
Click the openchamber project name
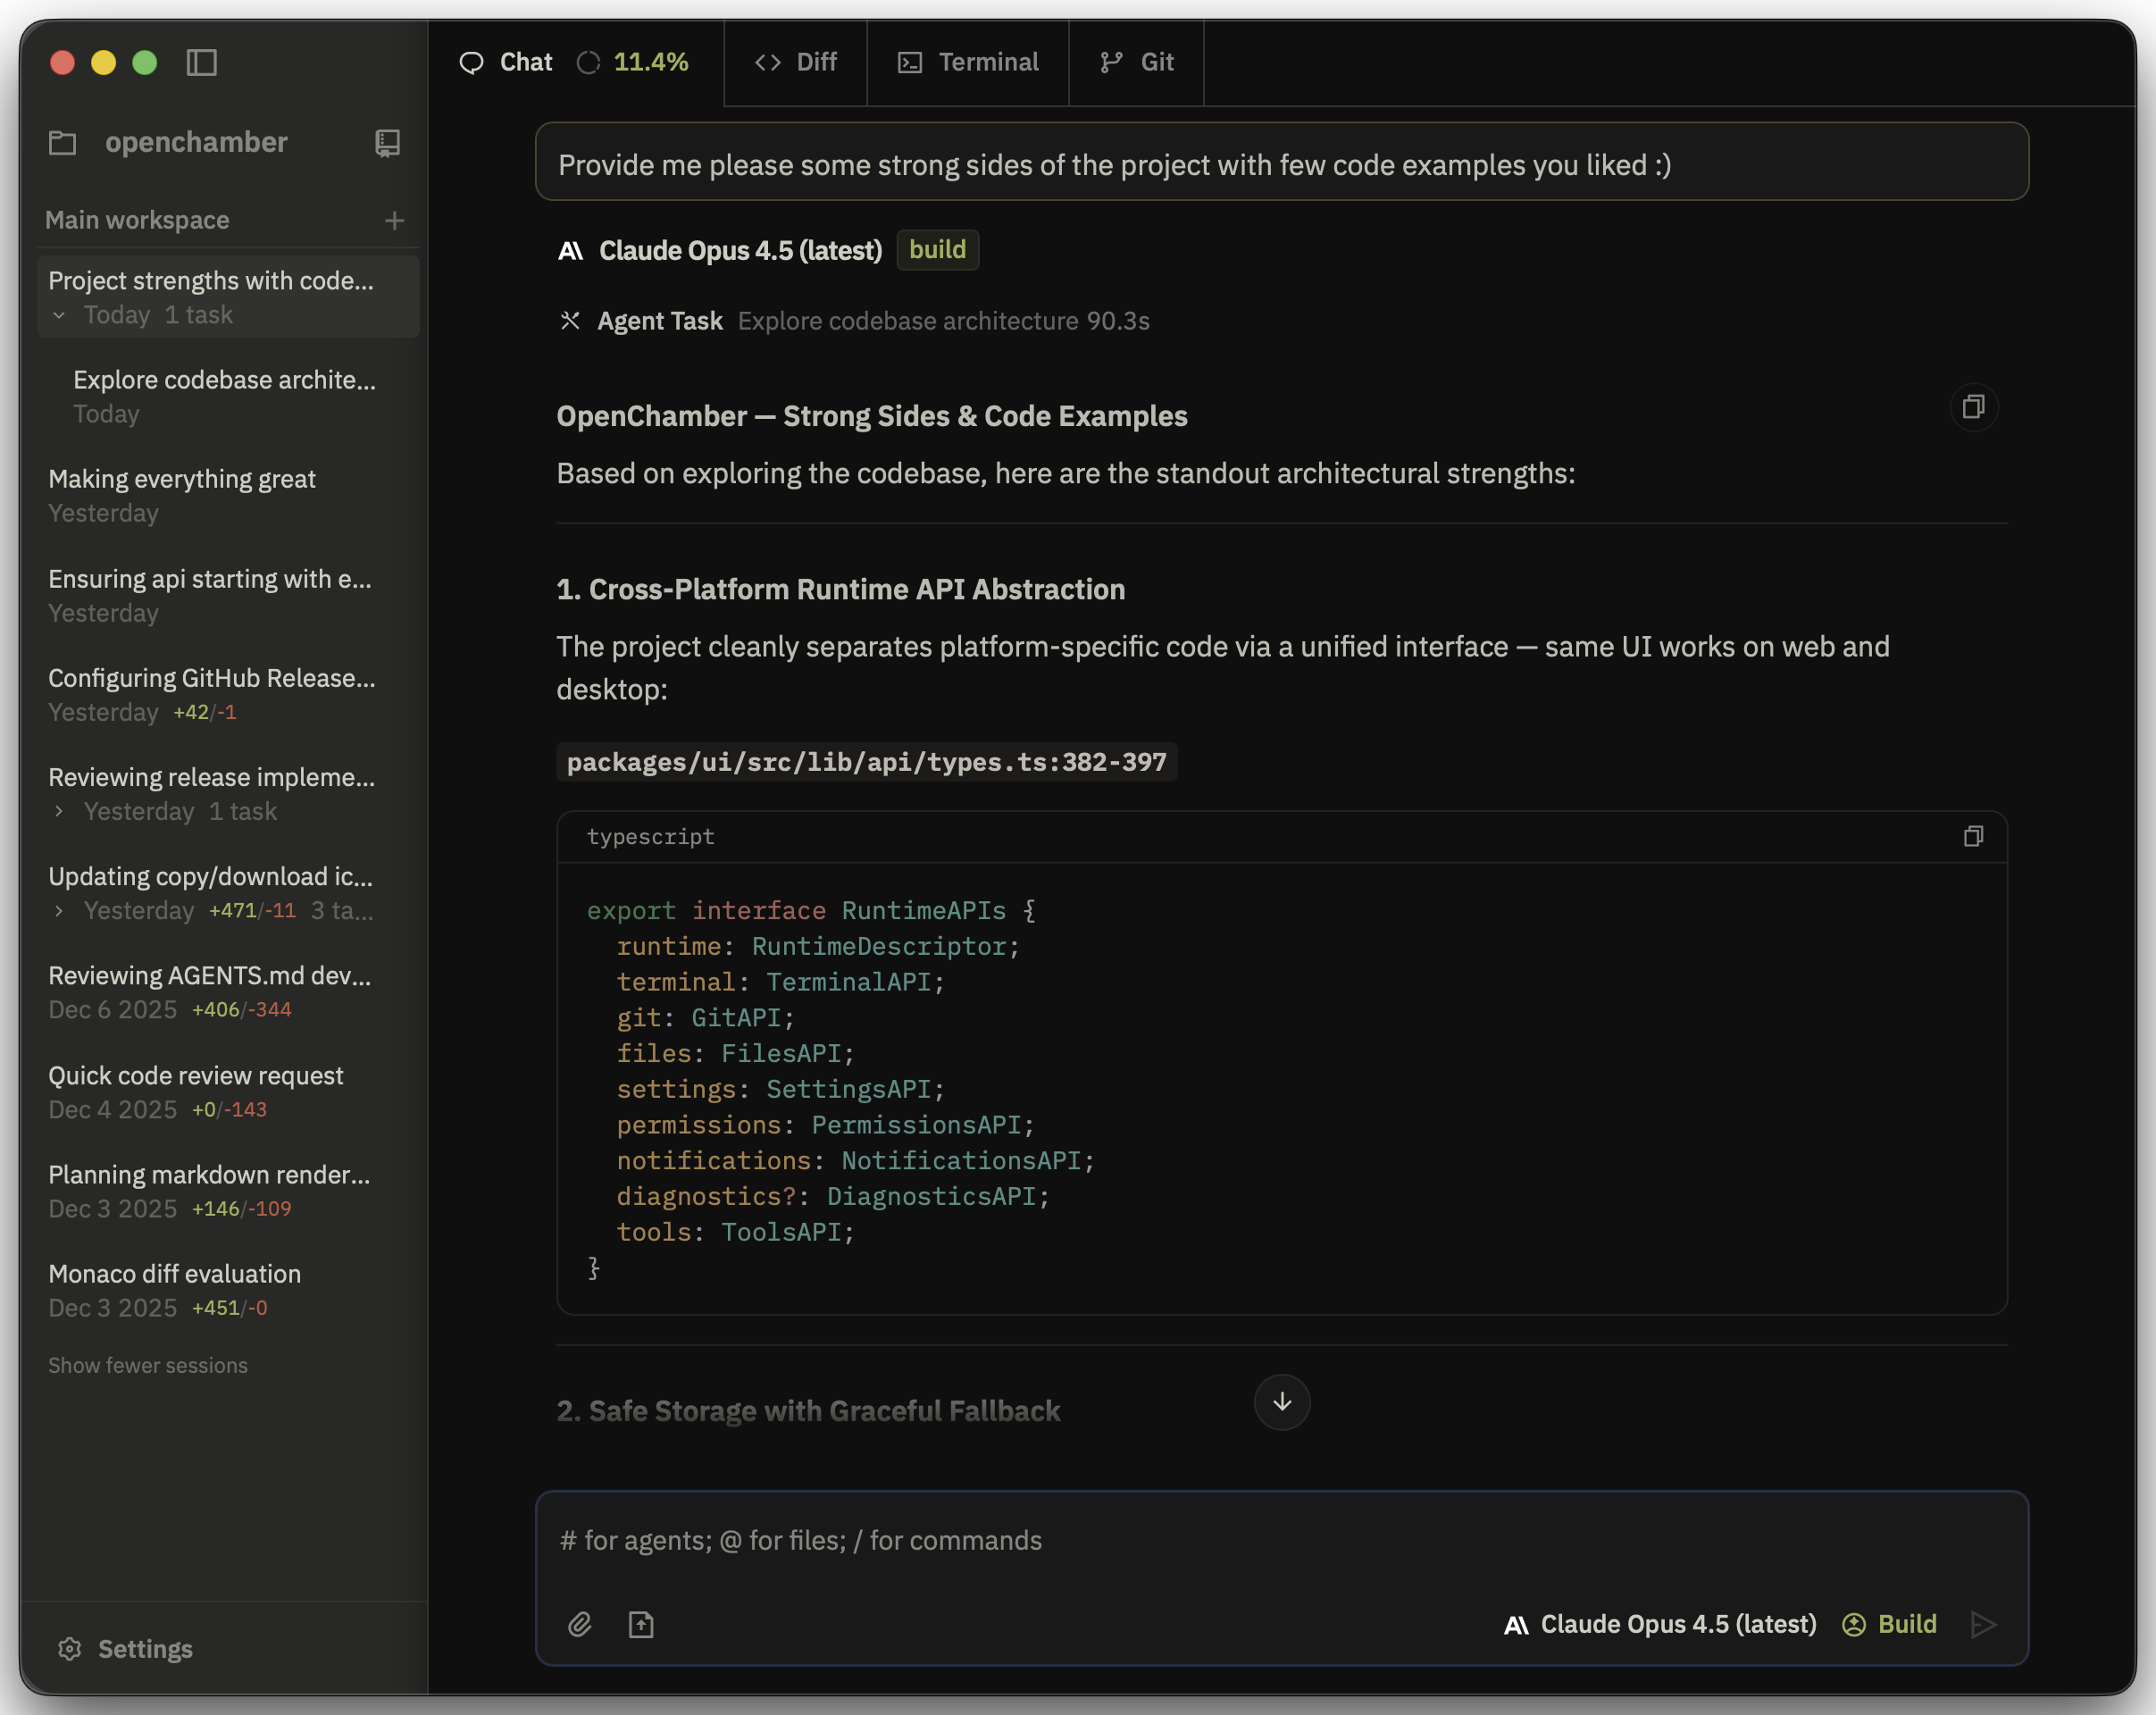click(196, 142)
